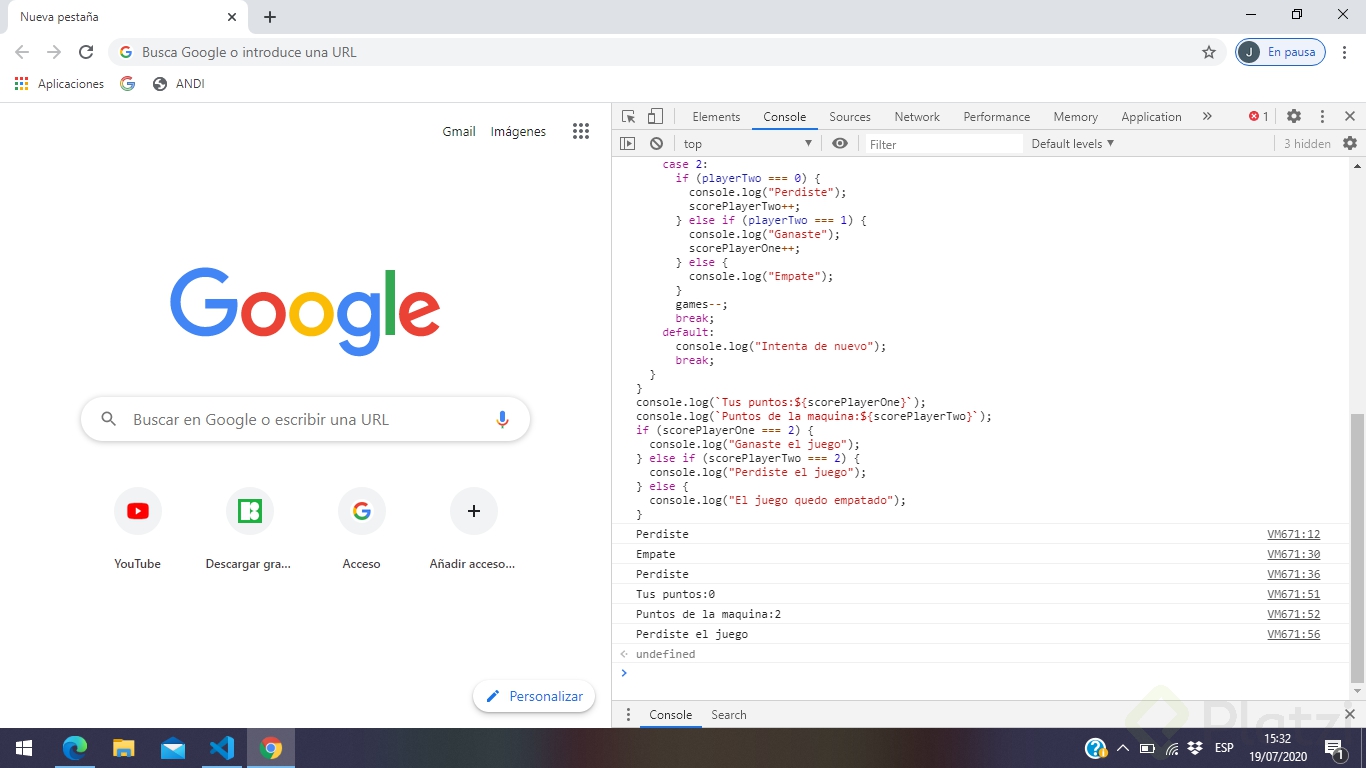The height and width of the screenshot is (768, 1366).
Task: Focus the console Filter field
Action: pyautogui.click(x=944, y=144)
